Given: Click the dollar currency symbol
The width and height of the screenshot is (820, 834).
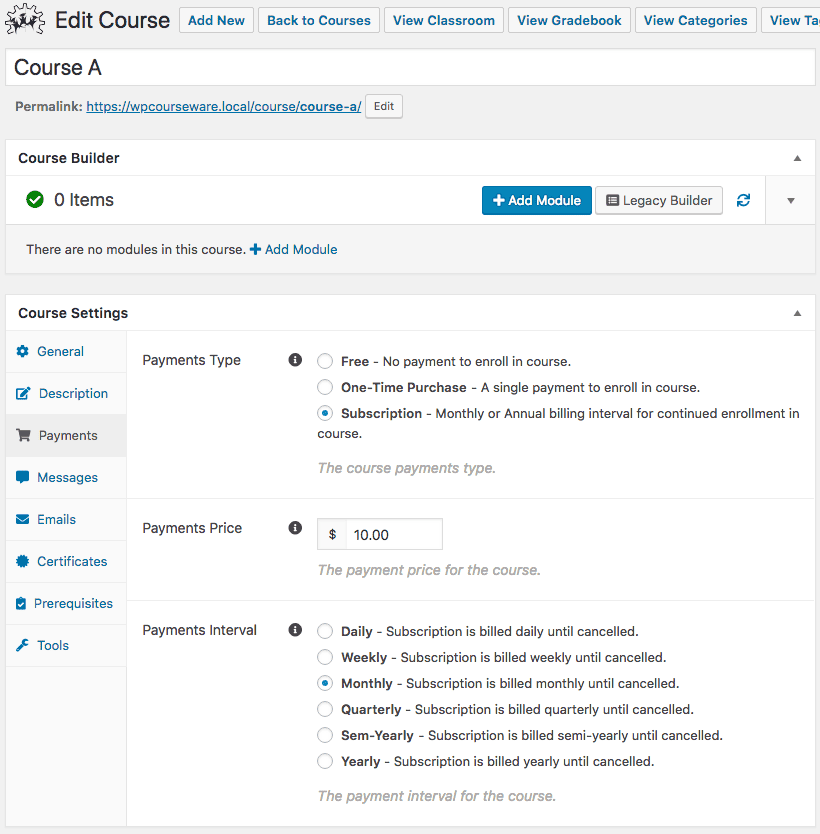Looking at the screenshot, I should pyautogui.click(x=332, y=534).
